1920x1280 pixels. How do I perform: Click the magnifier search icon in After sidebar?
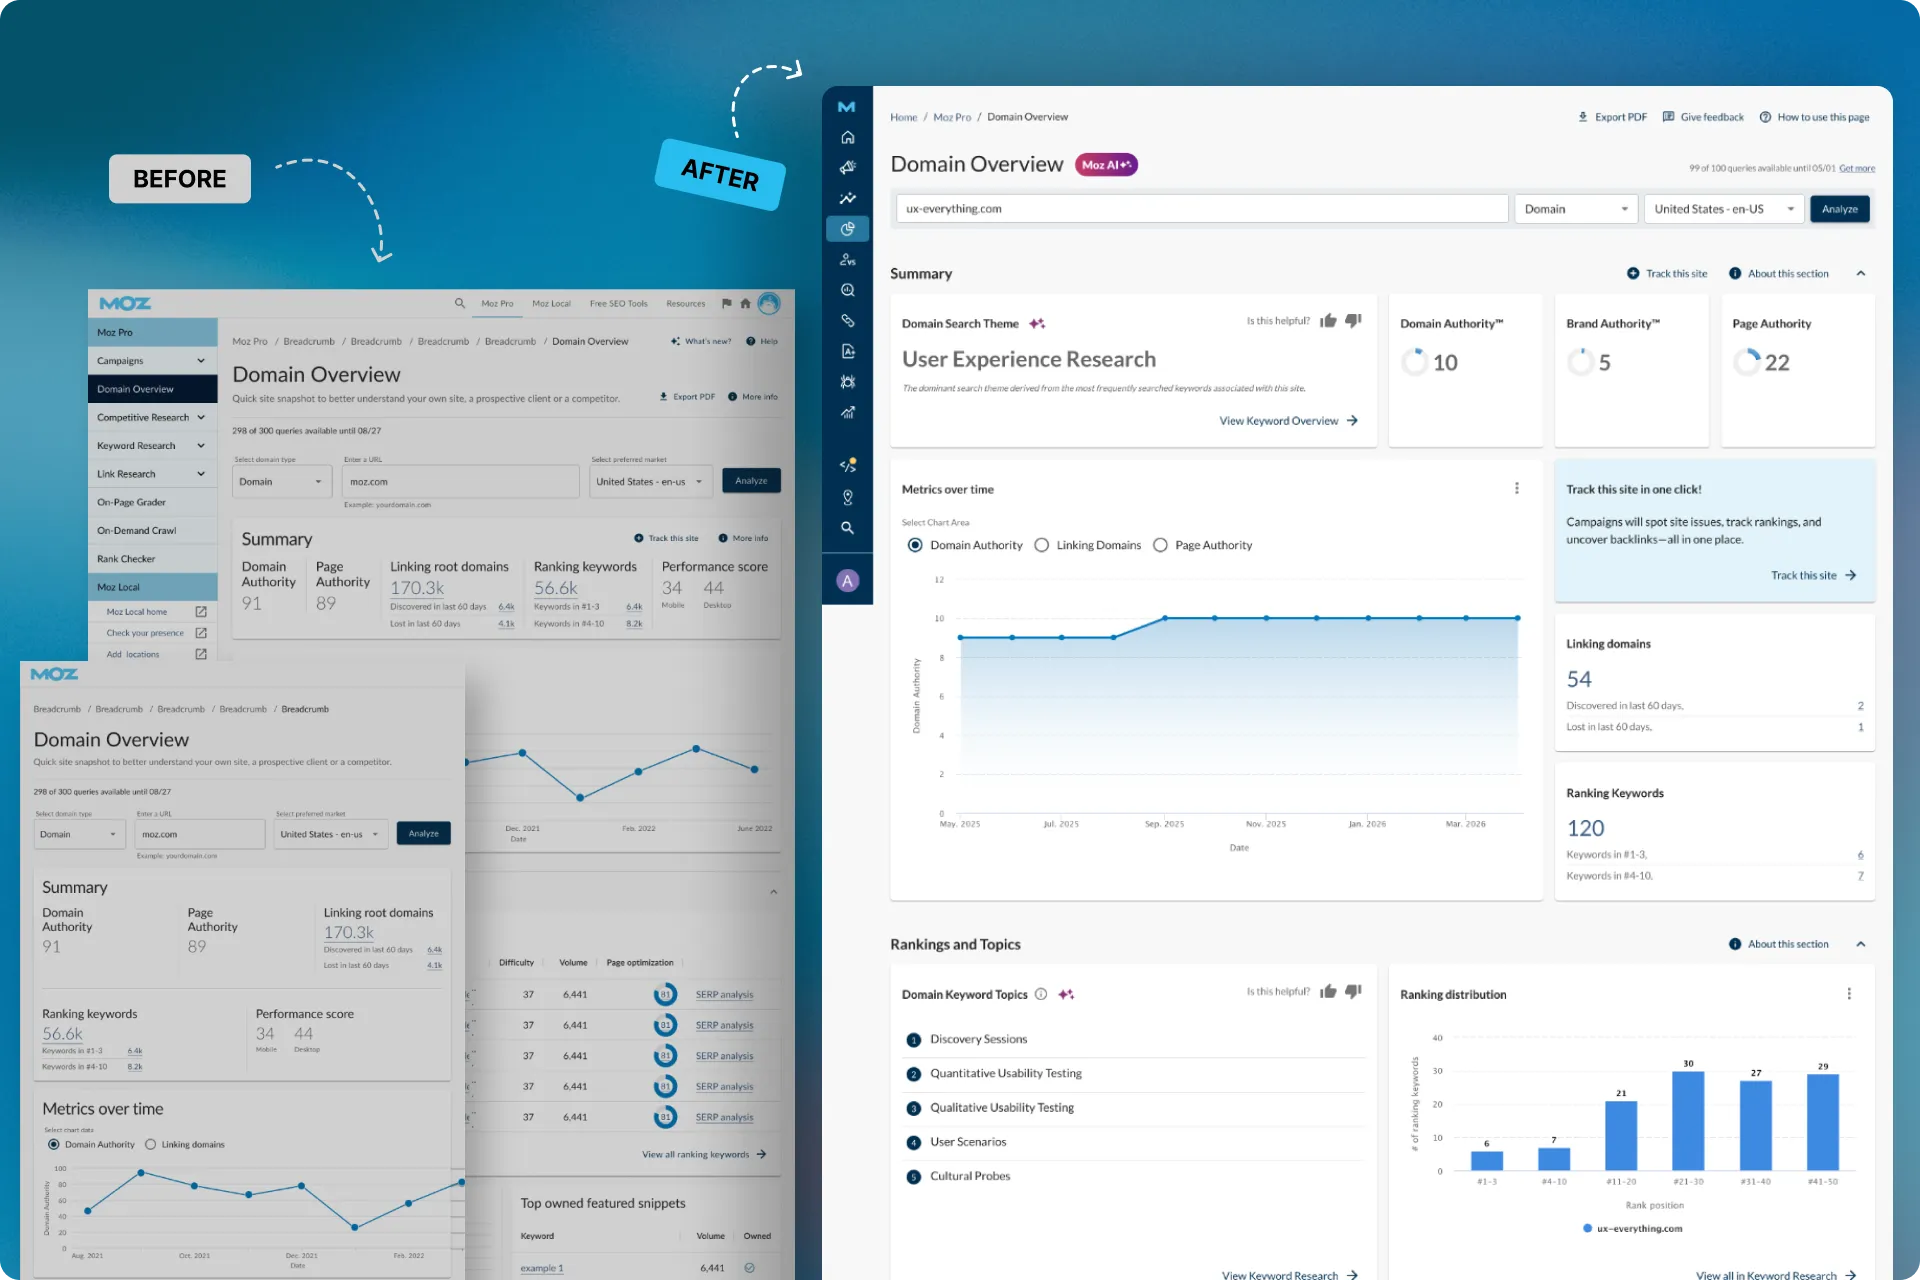click(847, 527)
